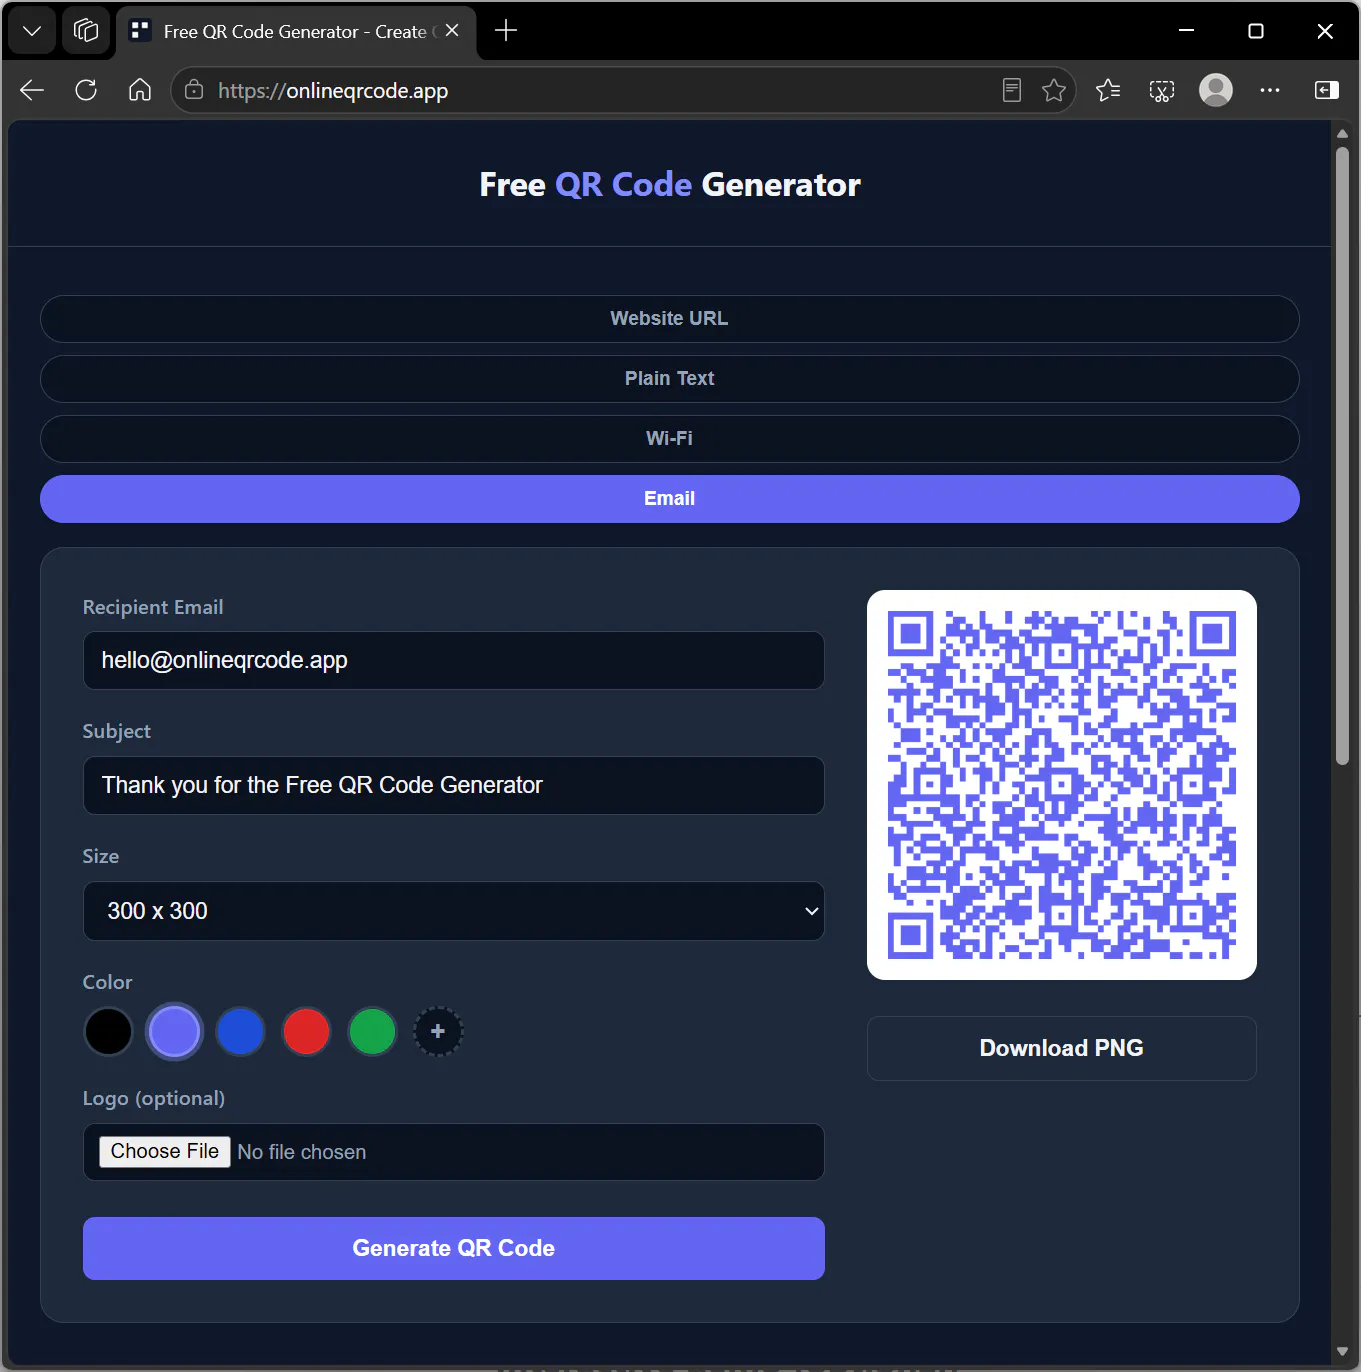Minimize the browser window

1187,31
